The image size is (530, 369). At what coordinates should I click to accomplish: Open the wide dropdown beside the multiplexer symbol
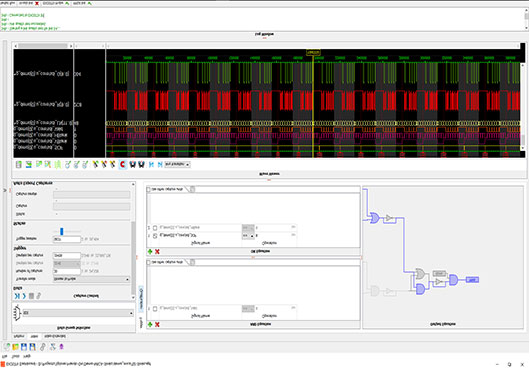coord(78,313)
